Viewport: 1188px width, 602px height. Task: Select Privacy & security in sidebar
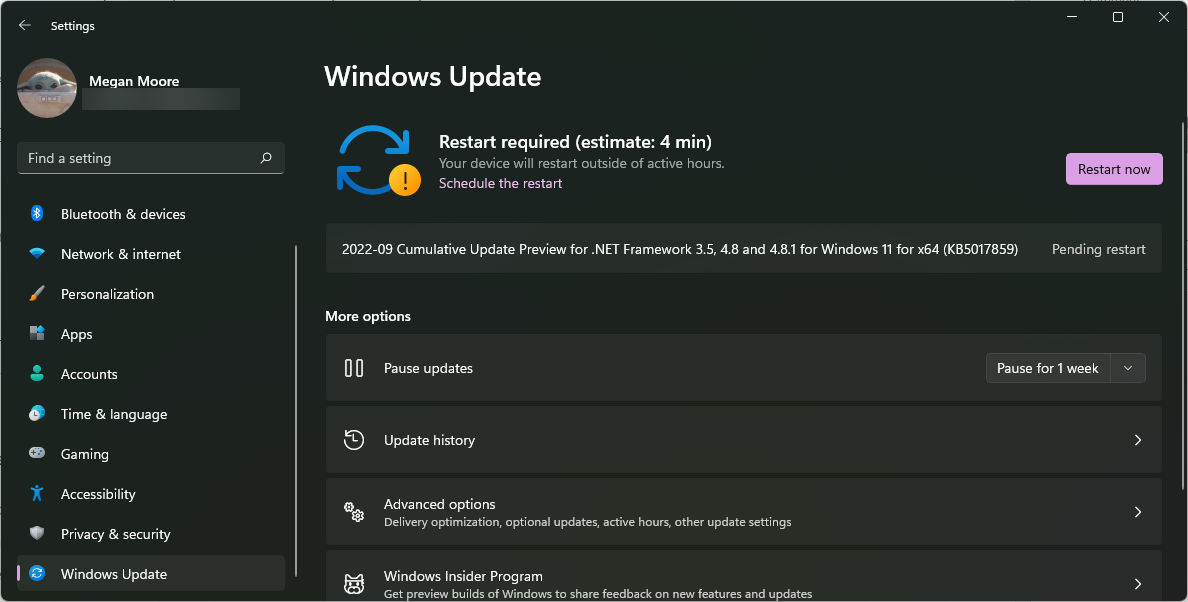(x=151, y=535)
